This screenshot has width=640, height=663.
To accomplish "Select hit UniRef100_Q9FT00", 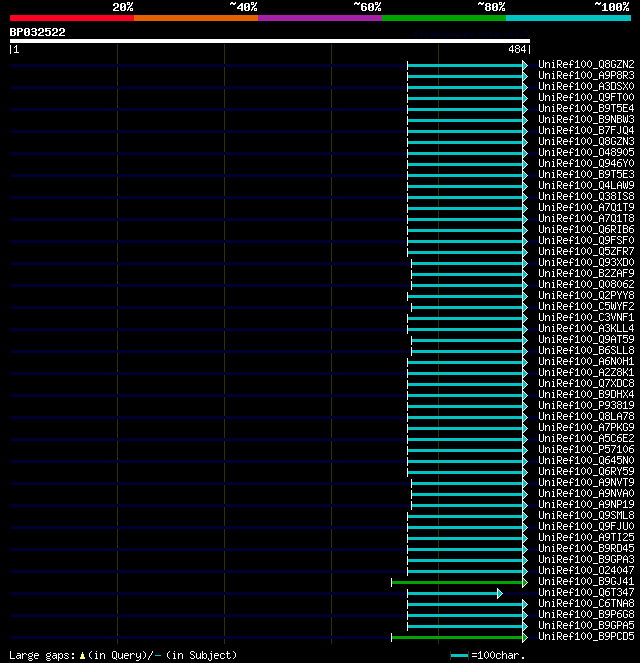I will pos(586,97).
